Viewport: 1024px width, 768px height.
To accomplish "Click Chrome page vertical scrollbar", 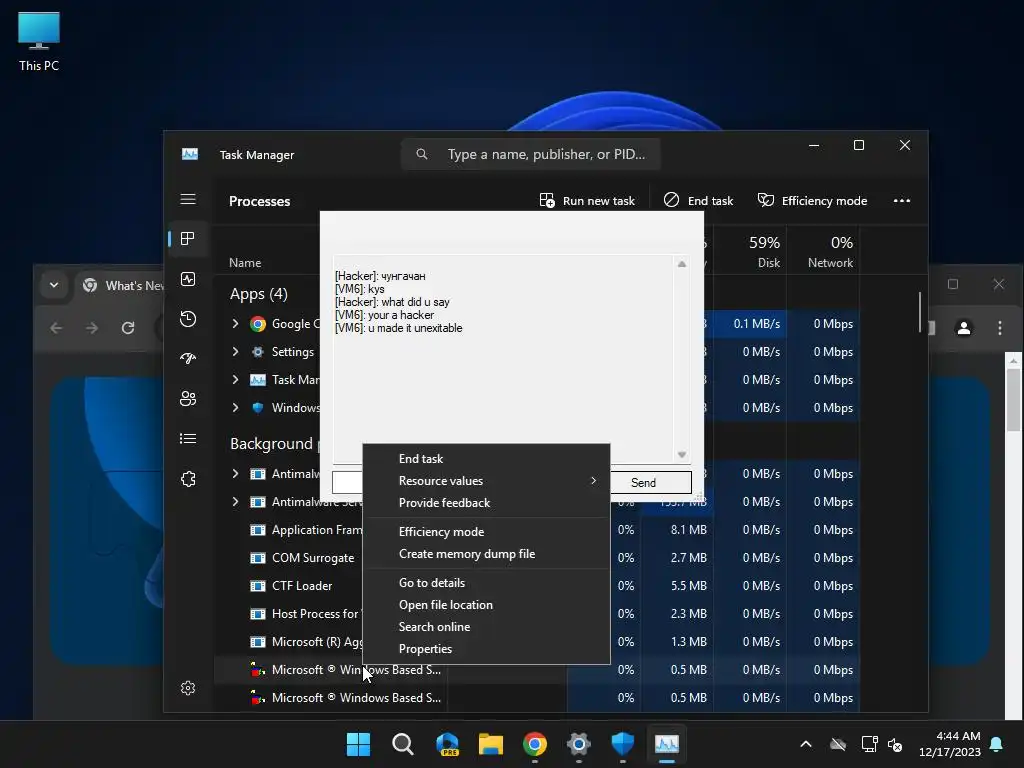I will click(x=1014, y=398).
